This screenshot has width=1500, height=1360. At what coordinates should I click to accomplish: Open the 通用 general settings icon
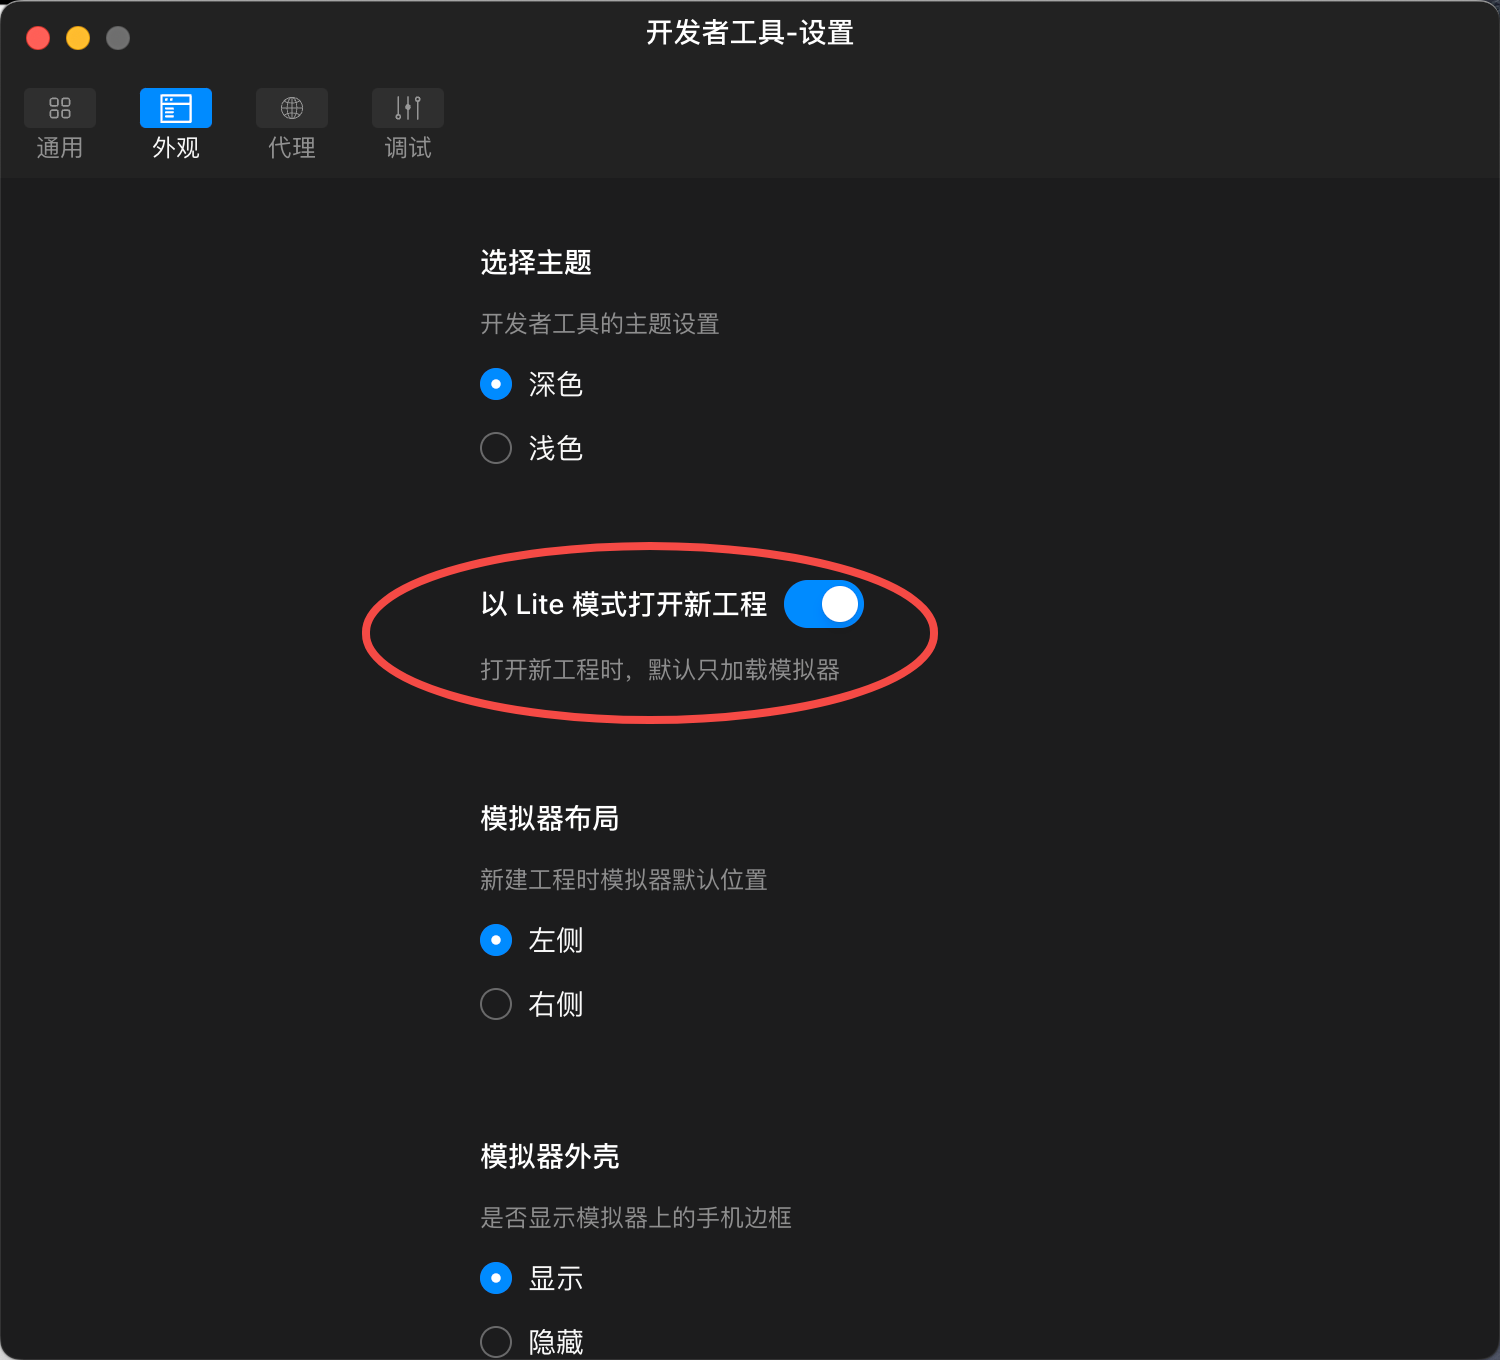pyautogui.click(x=60, y=108)
